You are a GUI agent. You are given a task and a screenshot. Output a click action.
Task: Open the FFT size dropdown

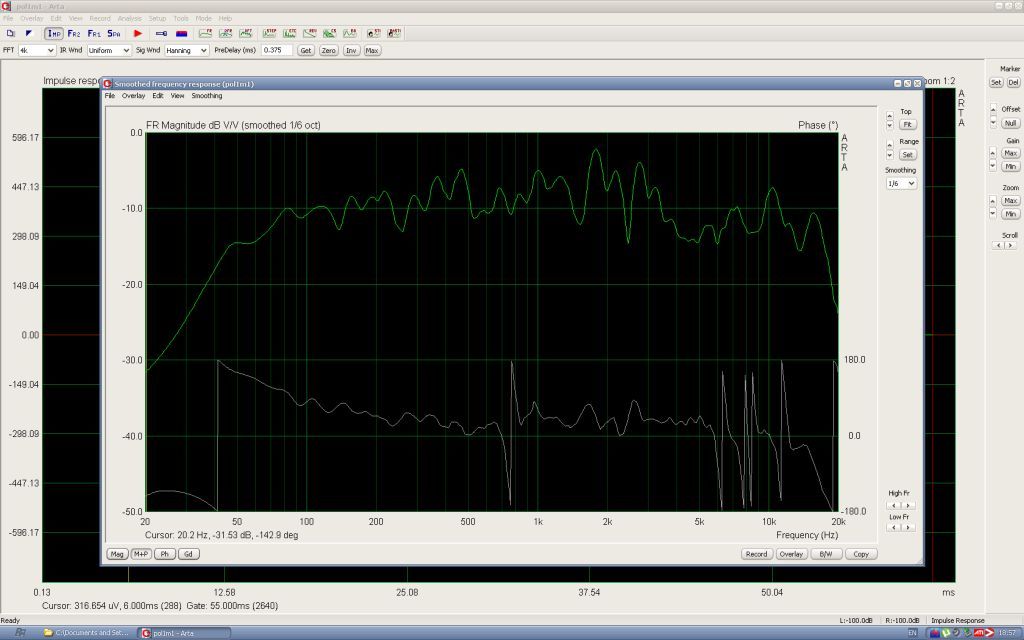click(x=36, y=50)
